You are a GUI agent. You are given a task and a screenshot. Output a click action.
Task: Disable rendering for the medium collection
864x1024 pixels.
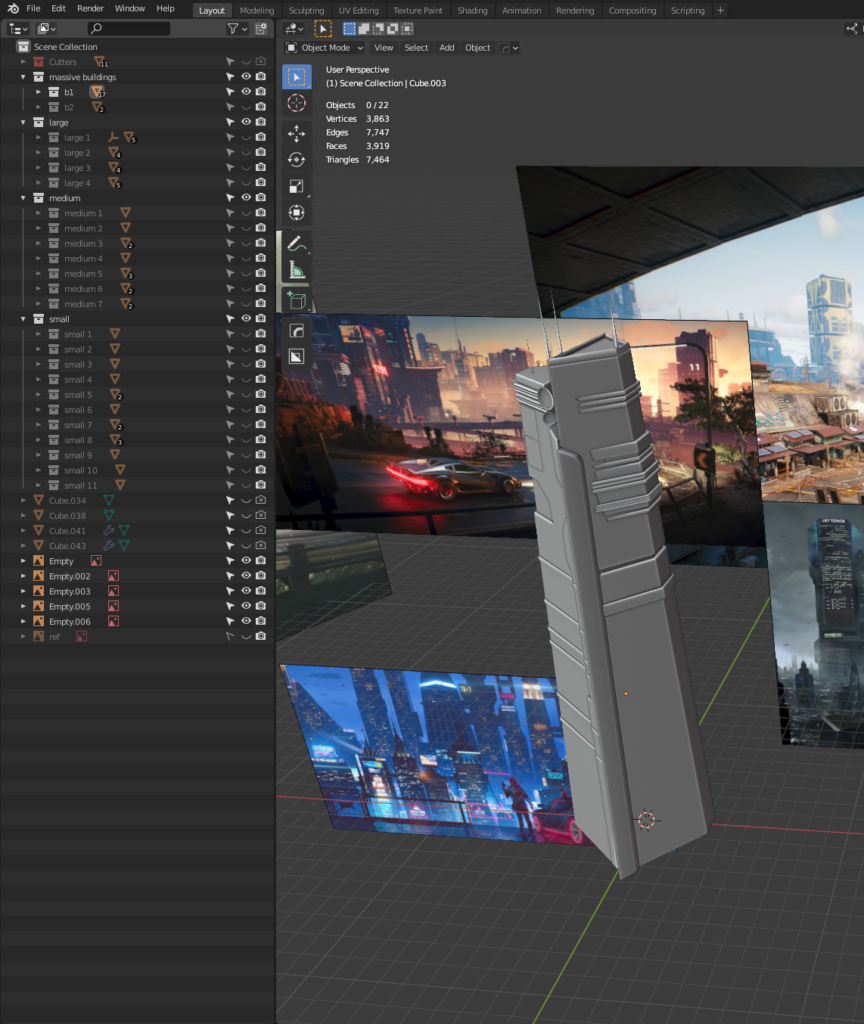coord(261,198)
